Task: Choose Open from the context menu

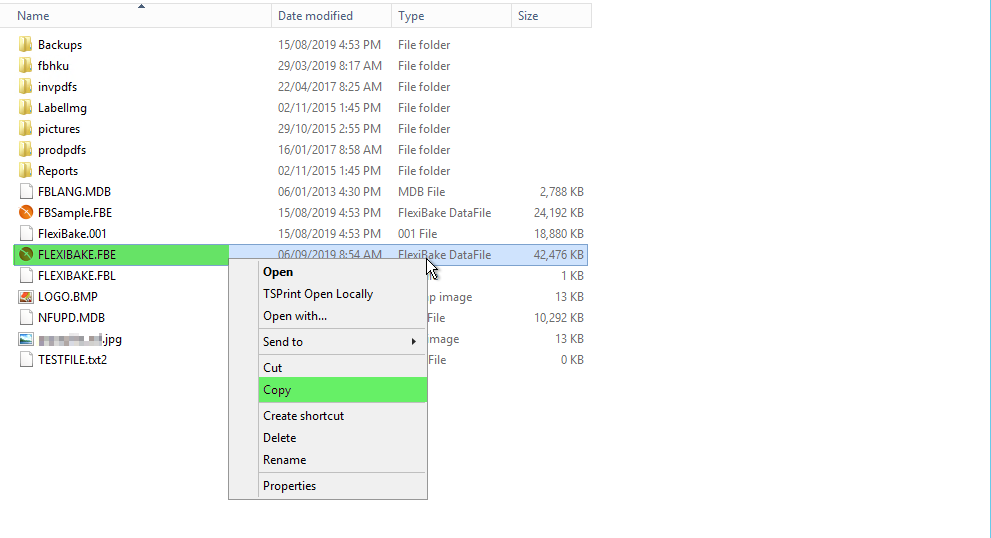Action: coord(343,272)
